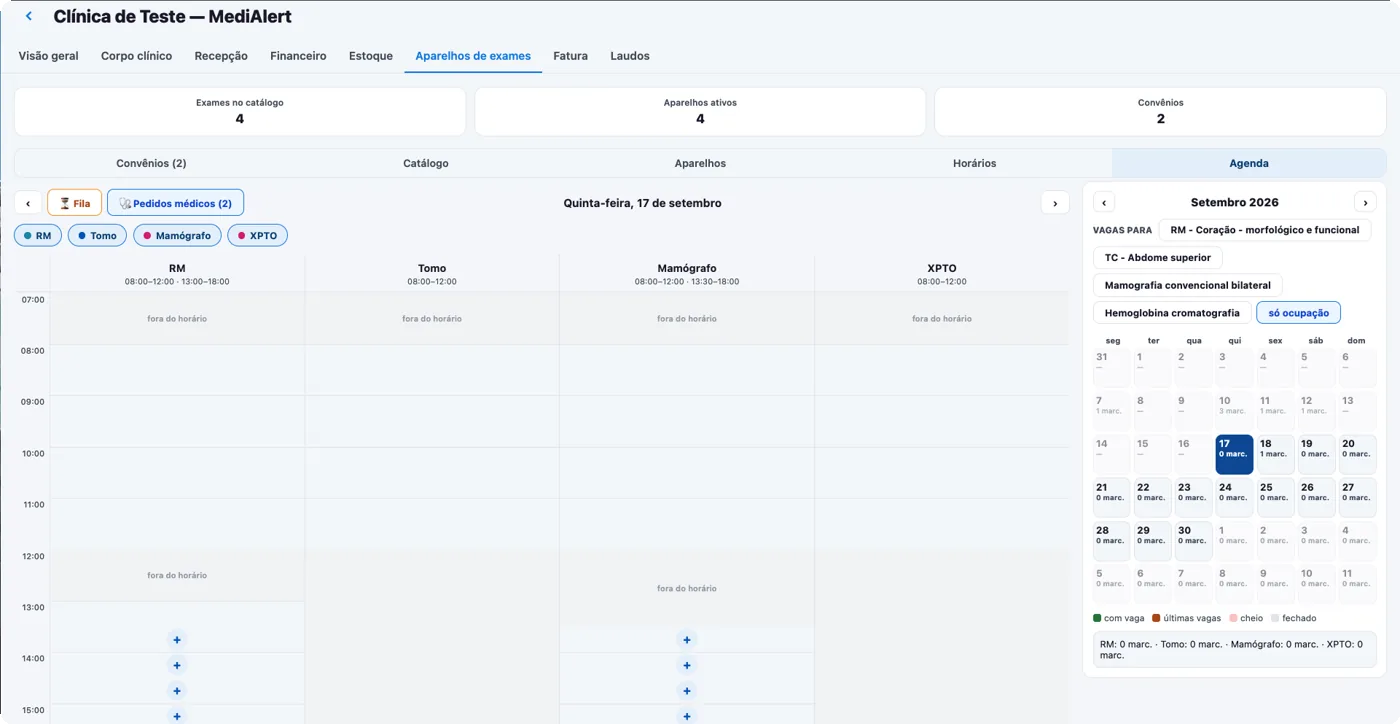Show next month in mini calendar

tap(1365, 202)
